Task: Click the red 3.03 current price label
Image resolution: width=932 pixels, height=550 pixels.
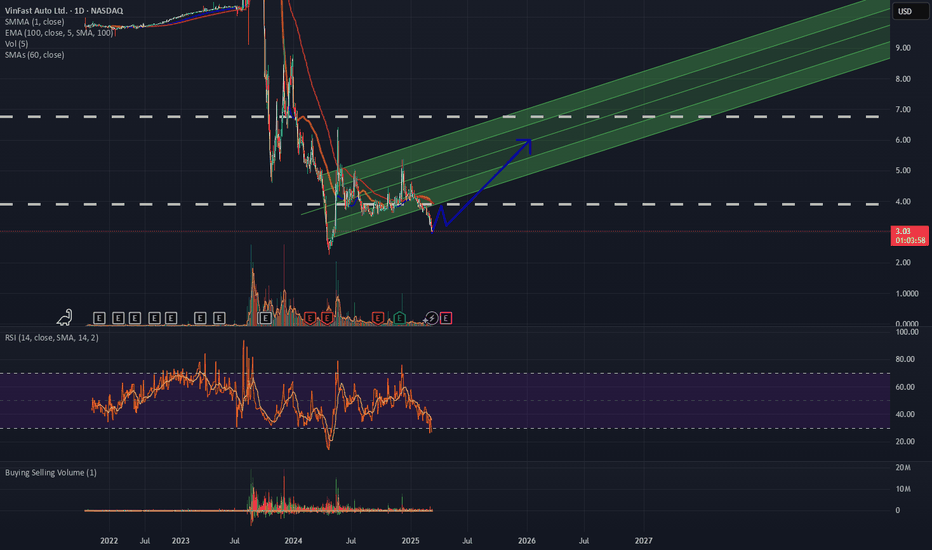Action: (x=909, y=235)
